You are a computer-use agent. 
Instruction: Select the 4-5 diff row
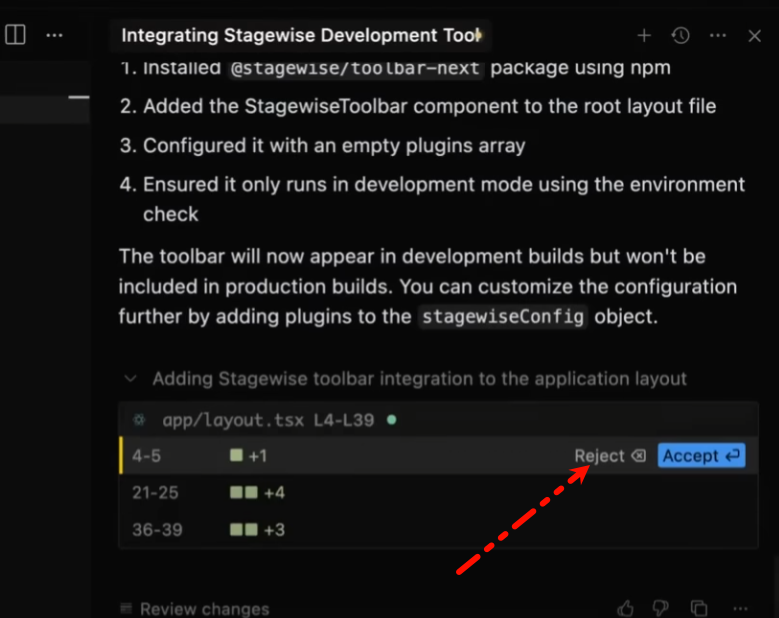tap(438, 456)
